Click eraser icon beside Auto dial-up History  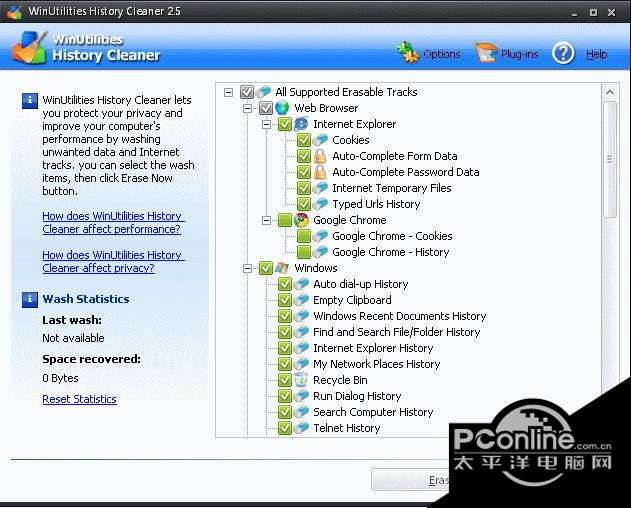[x=301, y=284]
